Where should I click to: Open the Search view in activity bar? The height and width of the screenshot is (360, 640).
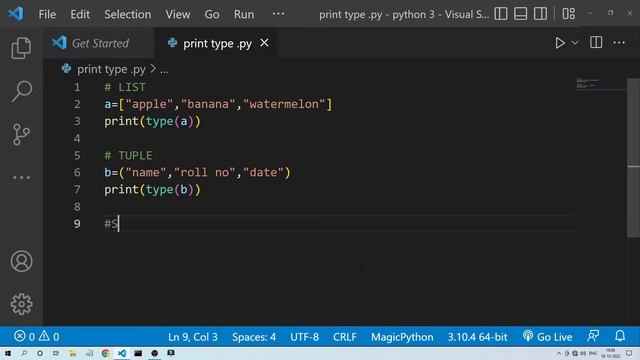(x=21, y=91)
